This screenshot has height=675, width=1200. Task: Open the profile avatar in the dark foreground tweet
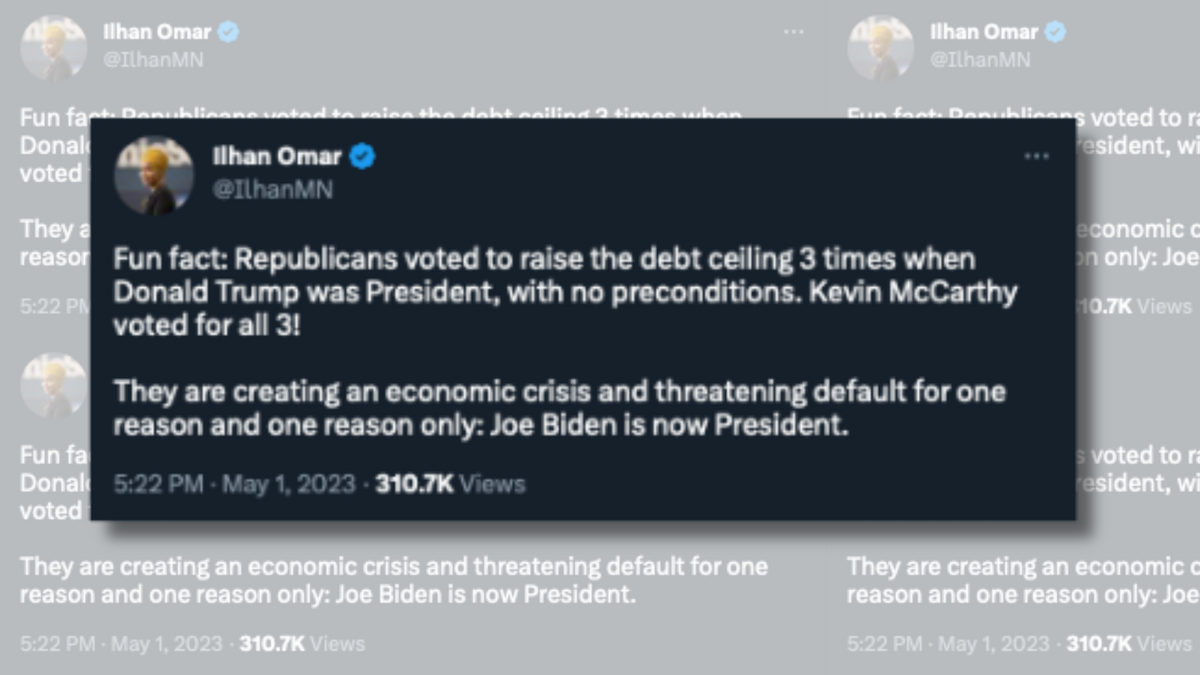tap(153, 176)
